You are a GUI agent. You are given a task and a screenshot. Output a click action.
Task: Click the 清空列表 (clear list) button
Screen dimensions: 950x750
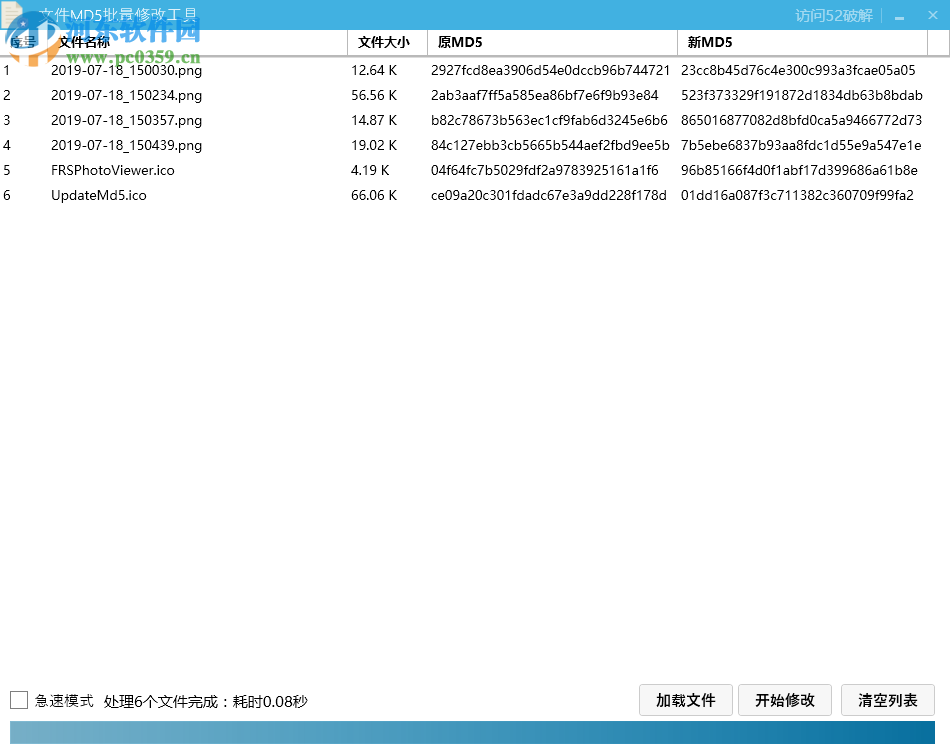click(887, 700)
